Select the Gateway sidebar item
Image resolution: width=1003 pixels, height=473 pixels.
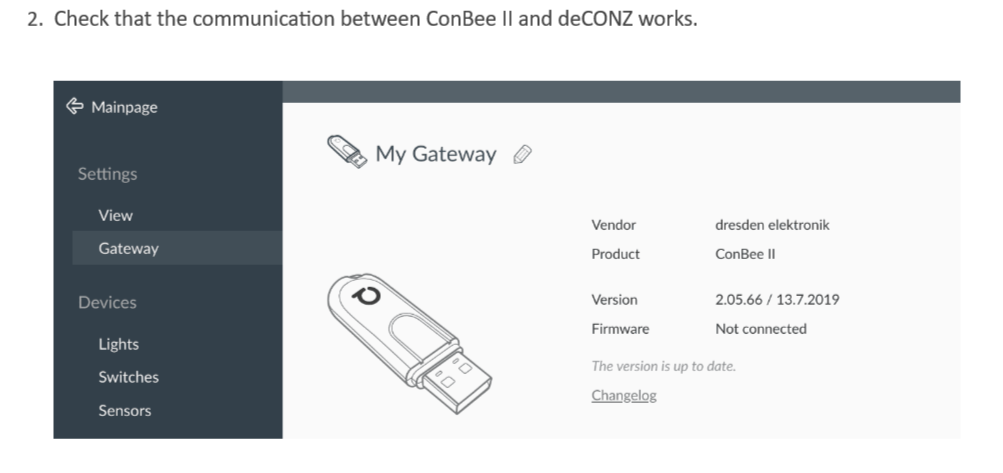(177, 248)
